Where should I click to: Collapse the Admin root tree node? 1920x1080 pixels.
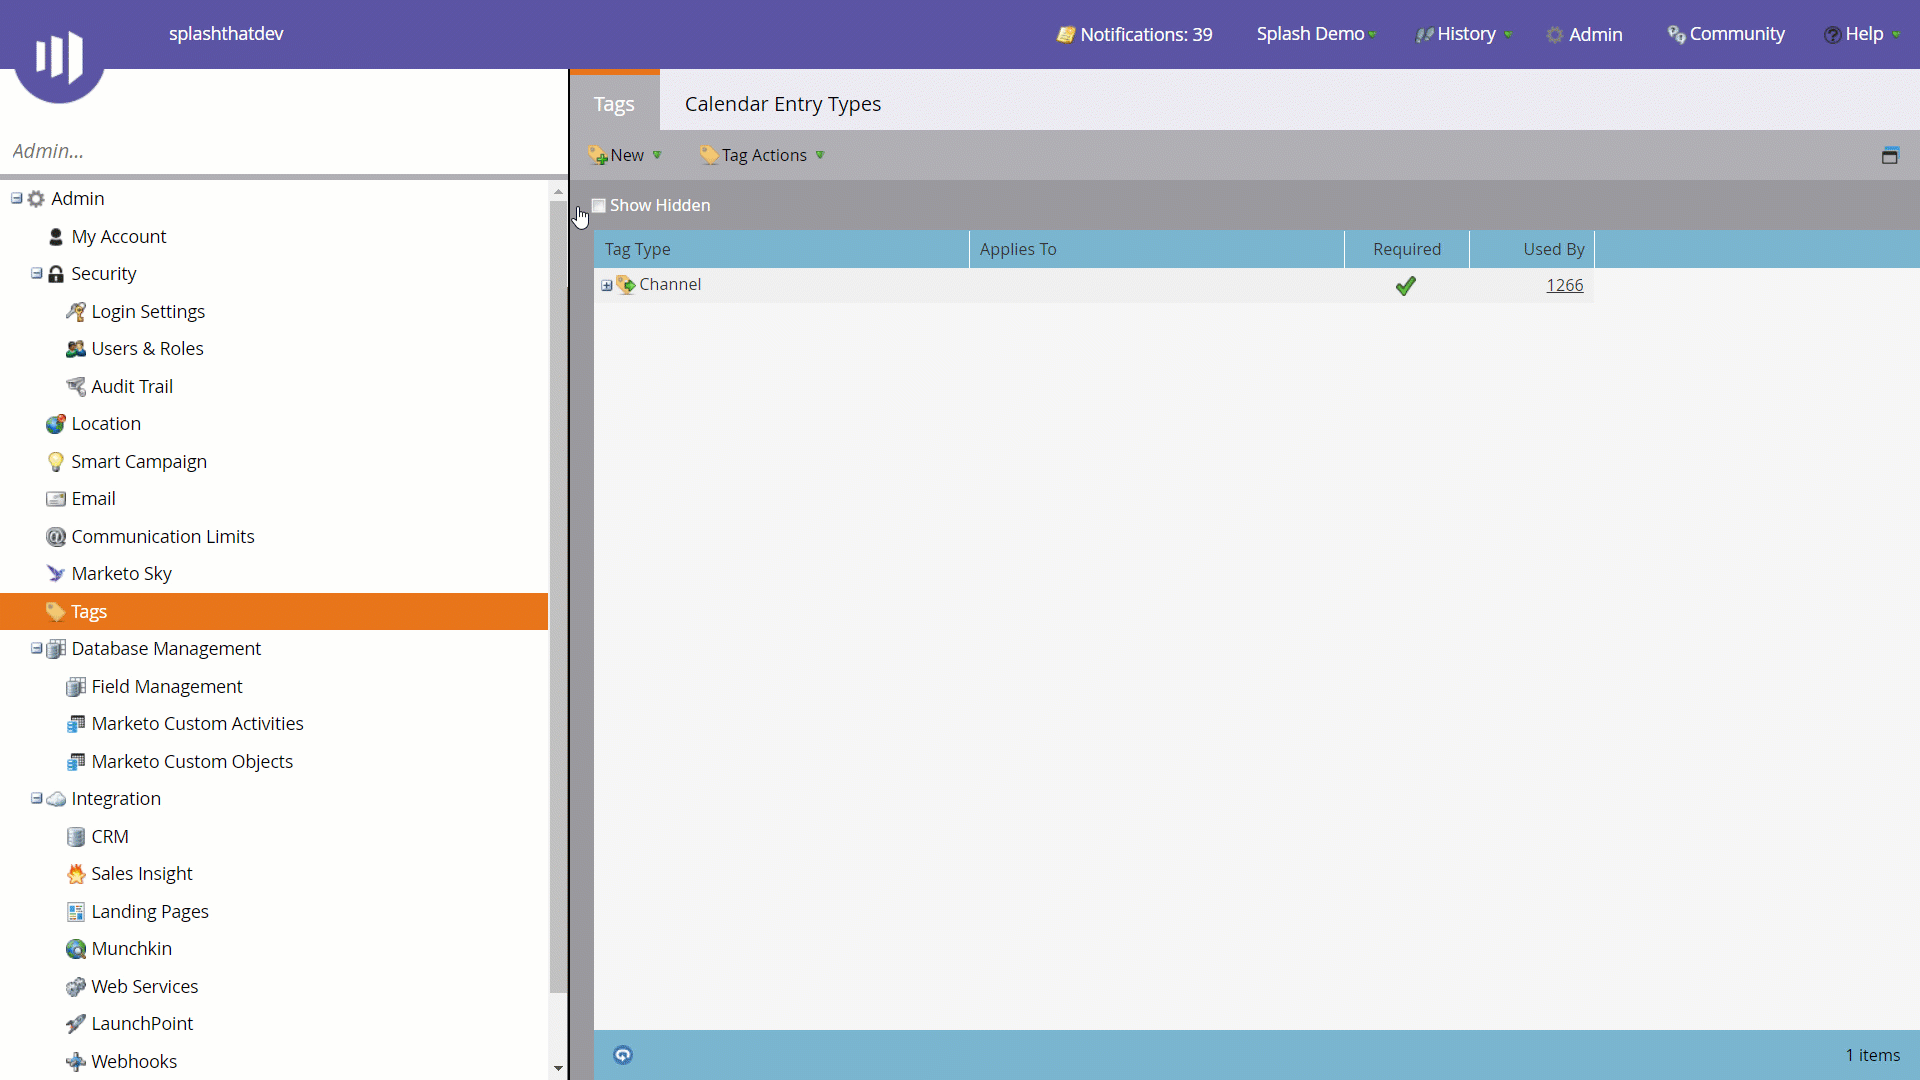(x=17, y=198)
